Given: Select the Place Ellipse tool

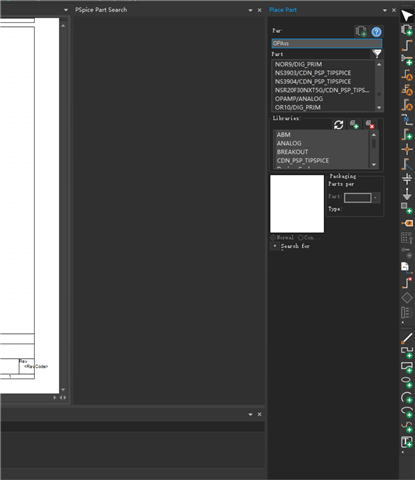Looking at the screenshot, I should click(407, 382).
